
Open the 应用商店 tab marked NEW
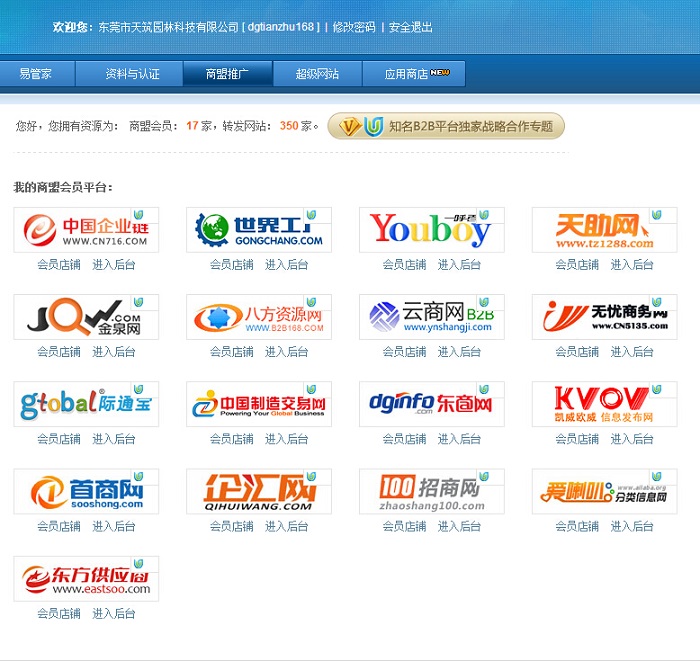pos(416,74)
